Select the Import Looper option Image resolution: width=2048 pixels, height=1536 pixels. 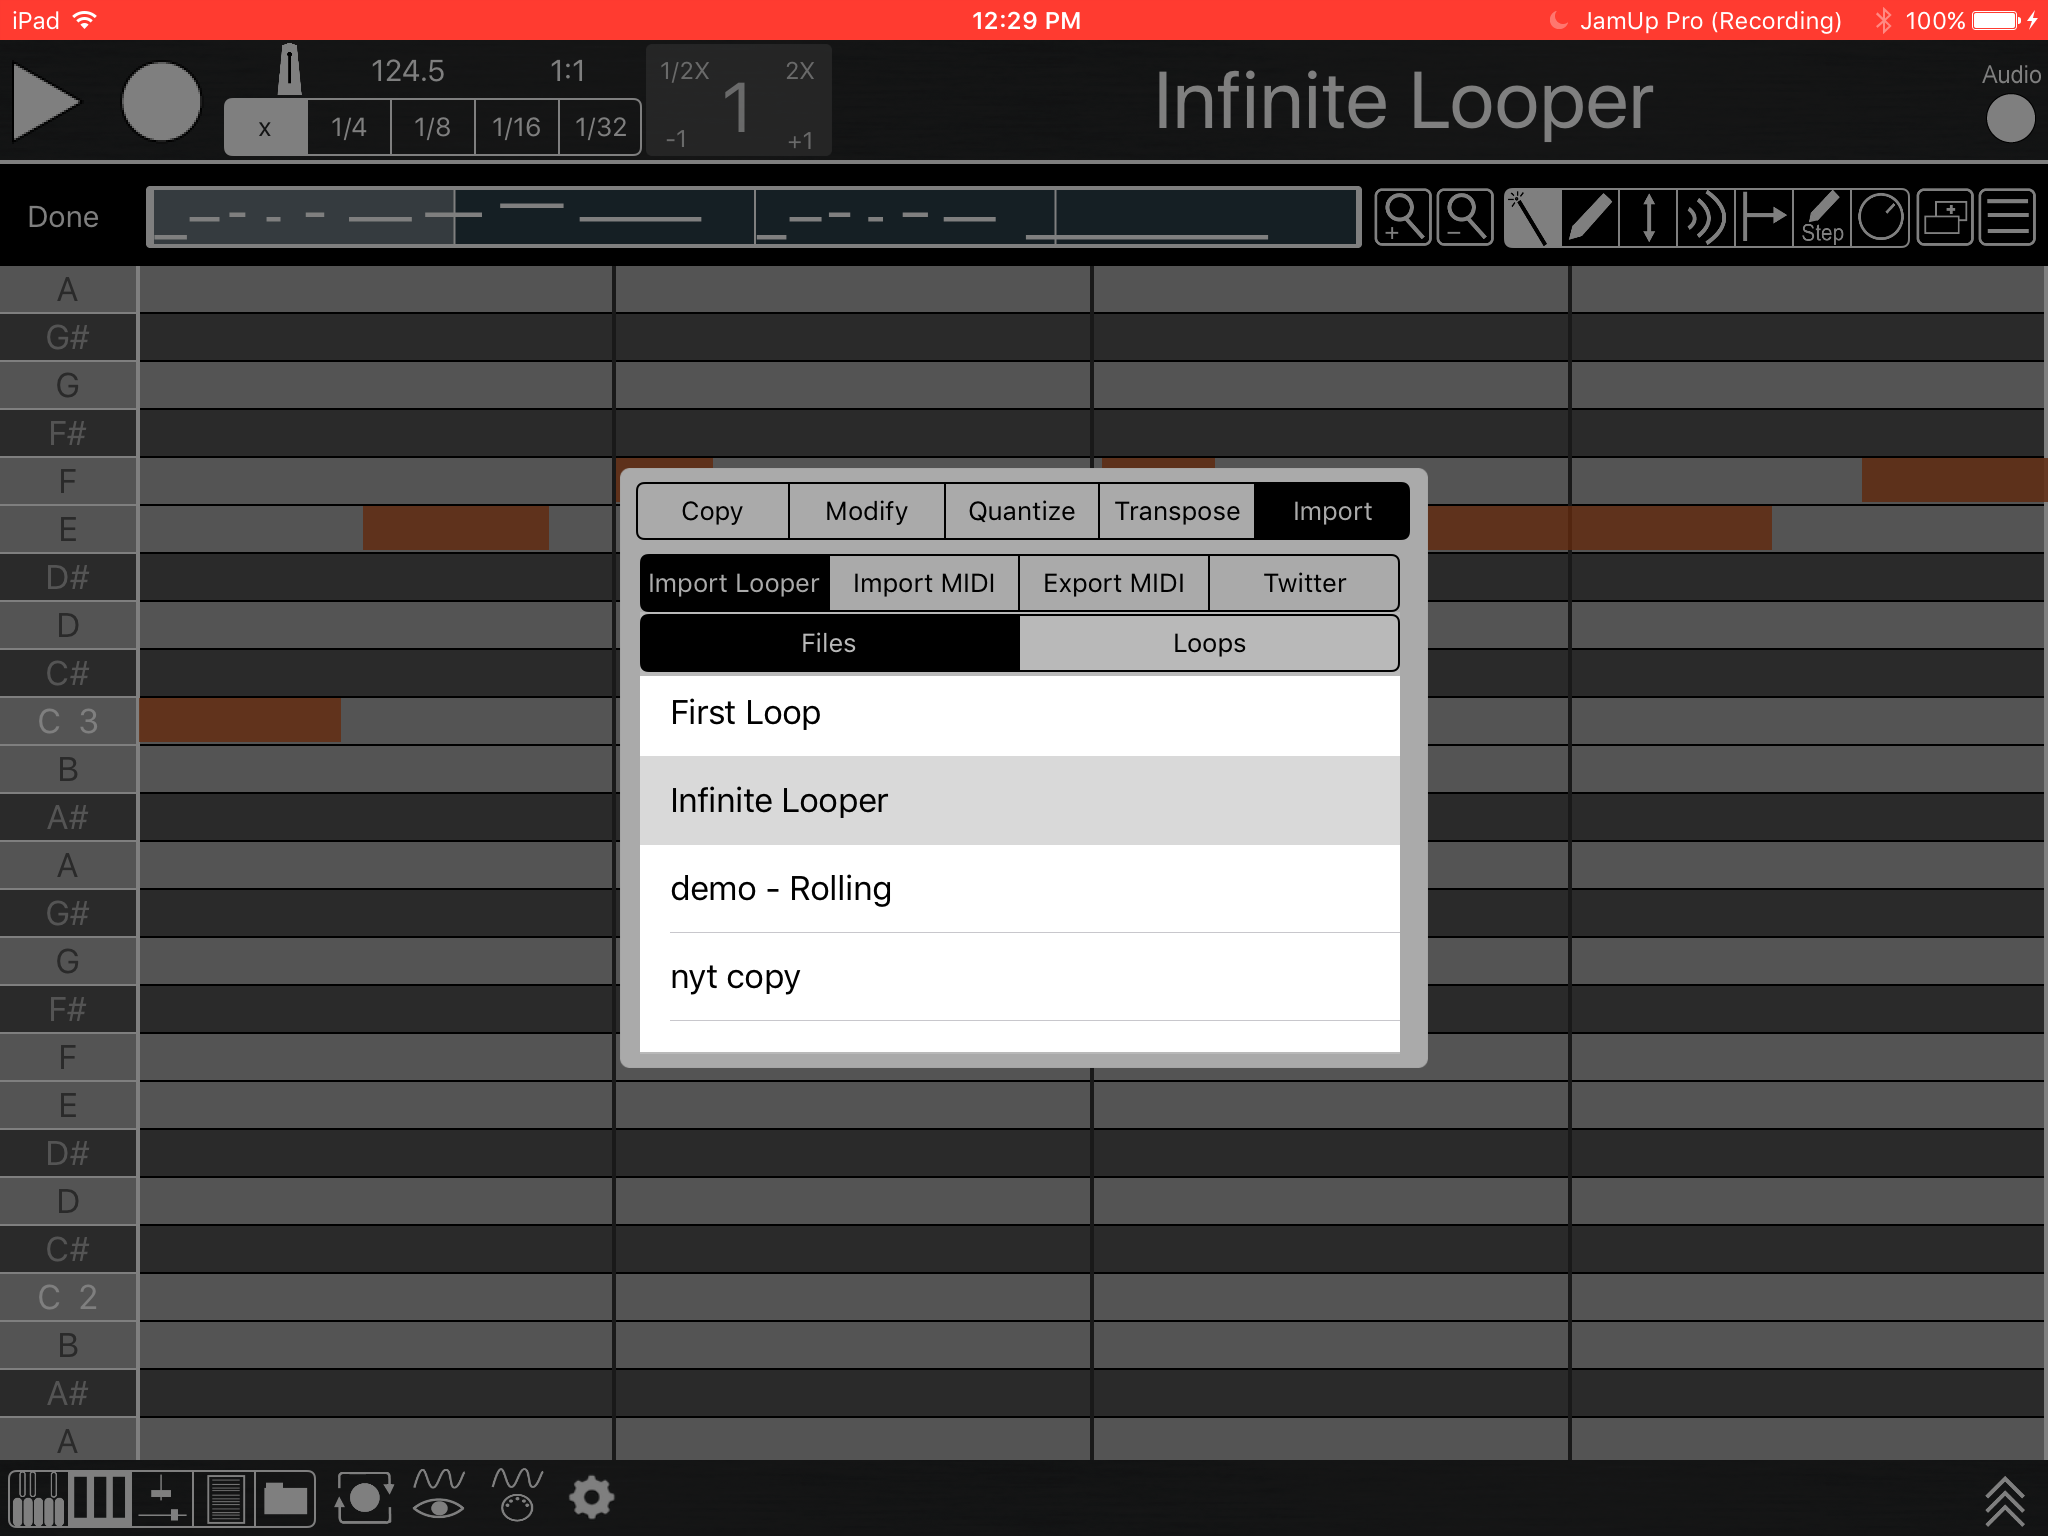click(x=734, y=583)
